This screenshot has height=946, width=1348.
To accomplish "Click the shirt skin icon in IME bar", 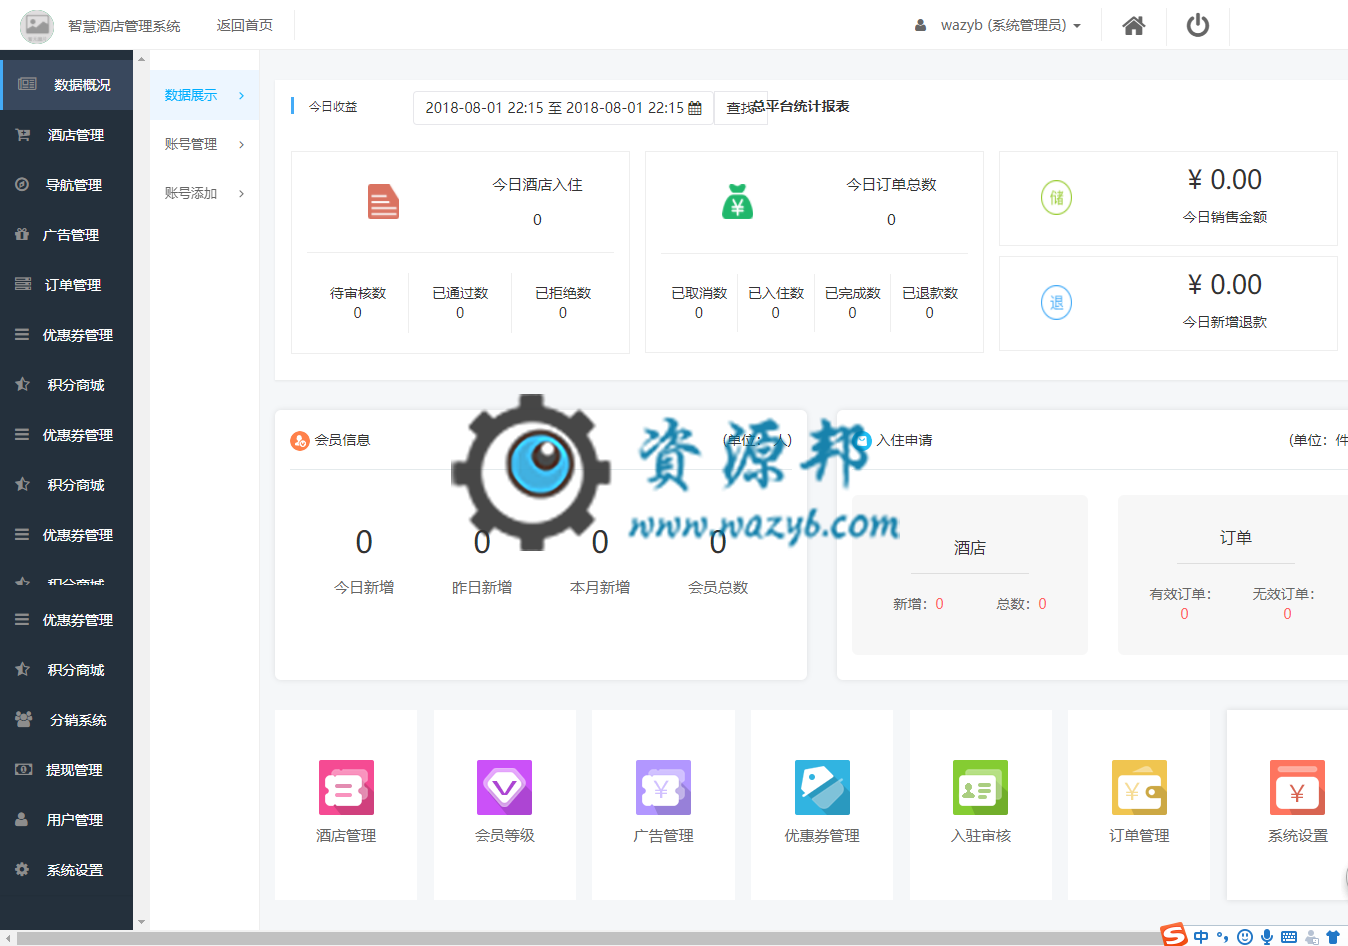I will coord(1332,937).
